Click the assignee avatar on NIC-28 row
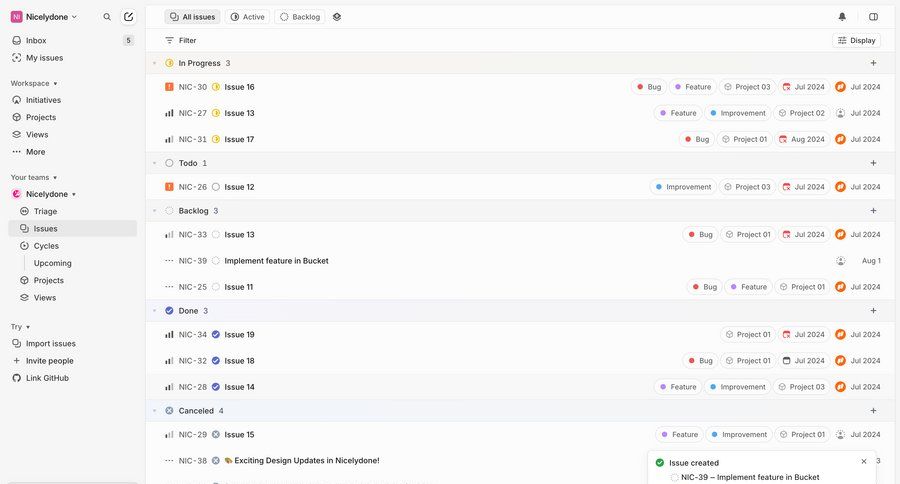The height and width of the screenshot is (484, 900). point(840,387)
